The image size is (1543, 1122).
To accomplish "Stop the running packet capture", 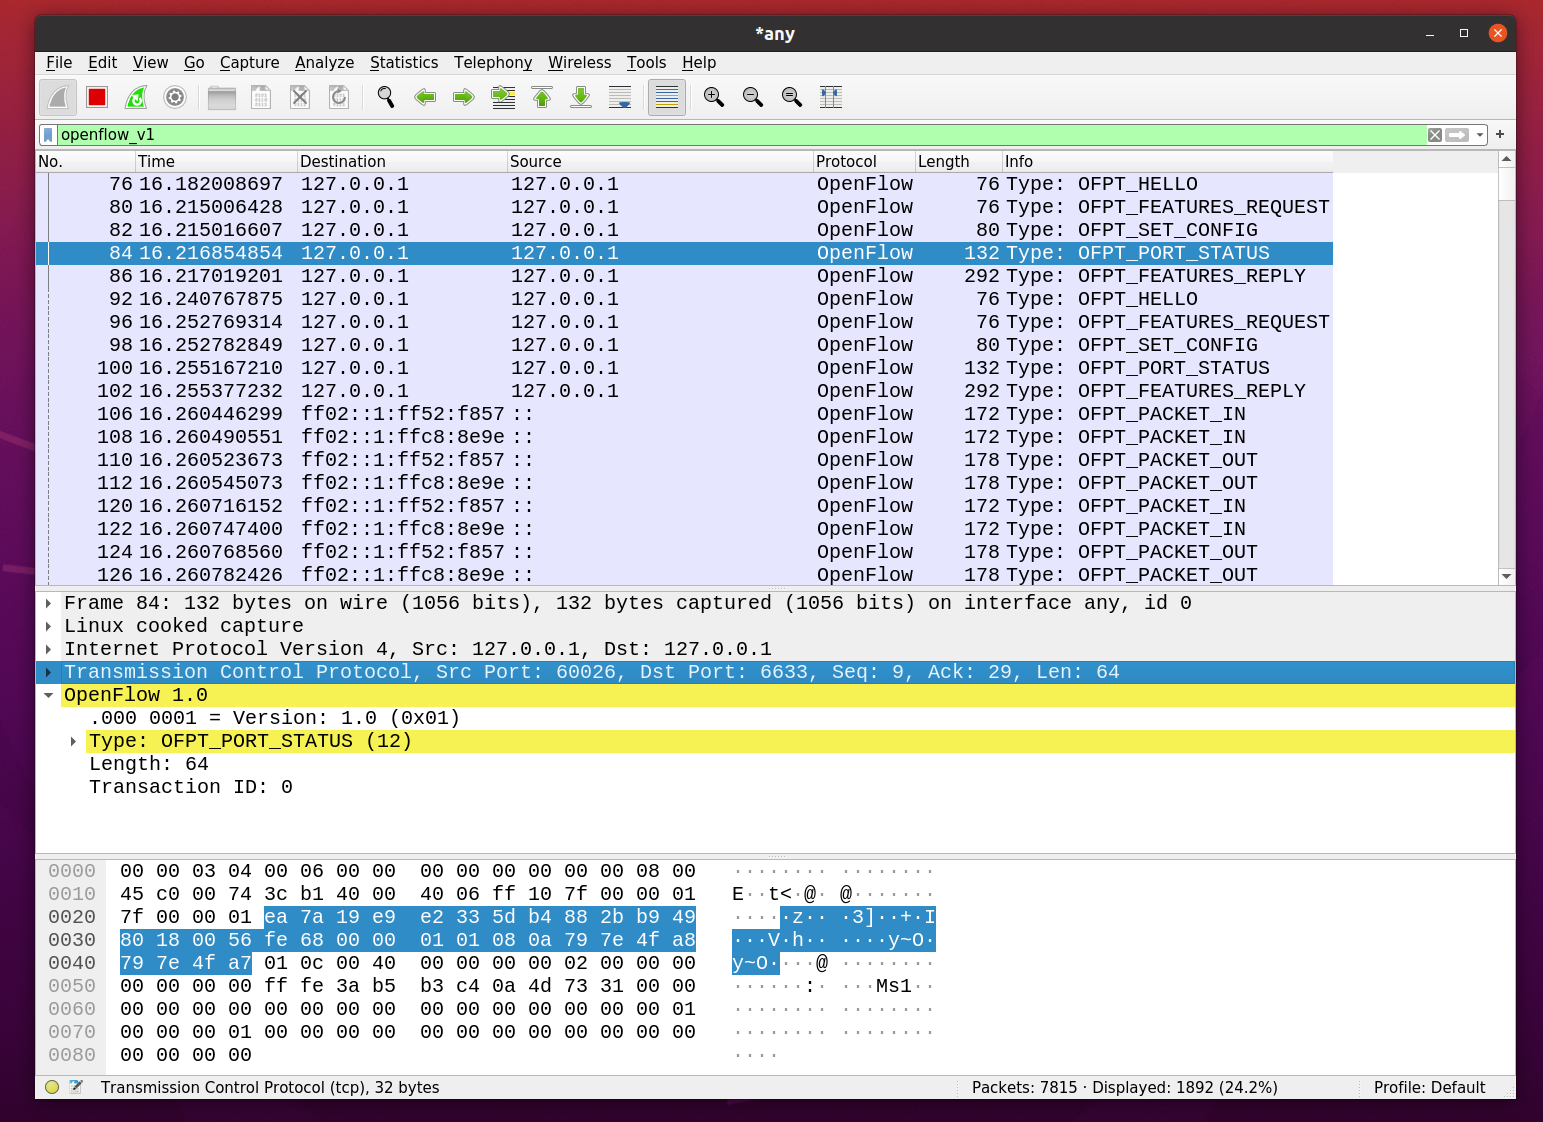I will [x=97, y=97].
